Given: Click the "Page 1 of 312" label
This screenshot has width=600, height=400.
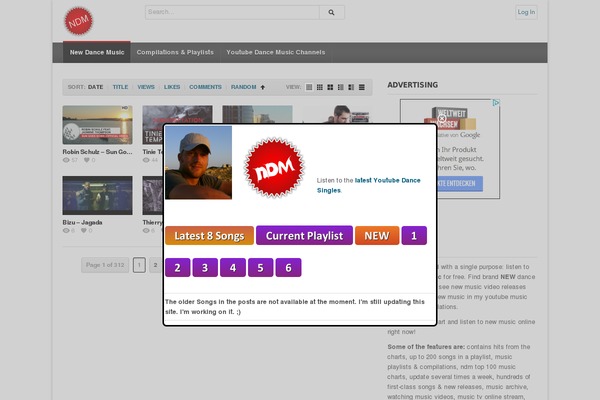Looking at the screenshot, I should click(105, 265).
